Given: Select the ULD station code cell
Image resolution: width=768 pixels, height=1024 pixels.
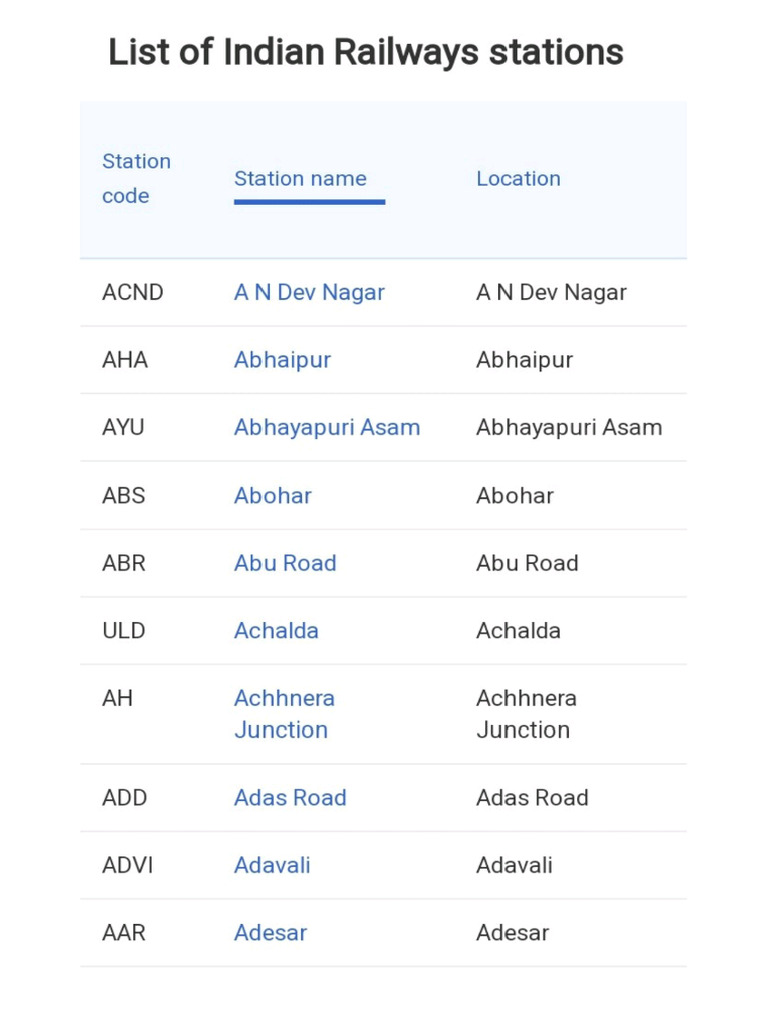Looking at the screenshot, I should pos(123,631).
